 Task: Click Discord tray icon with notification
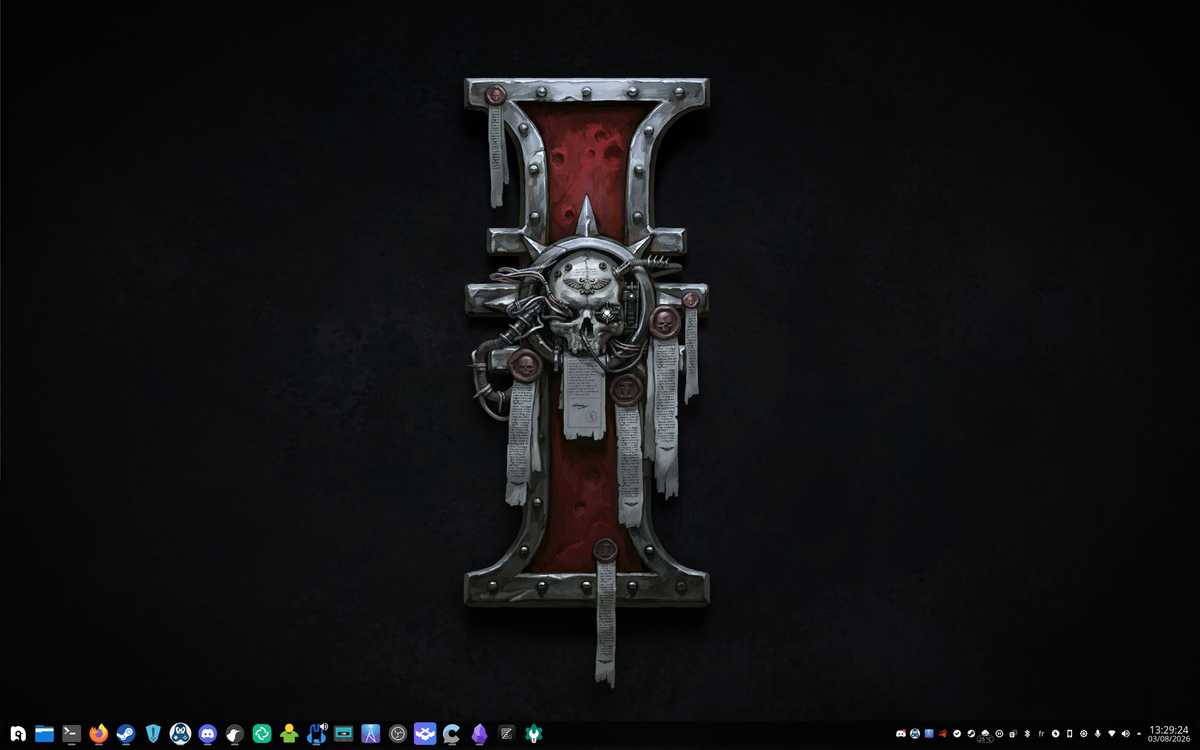(901, 733)
